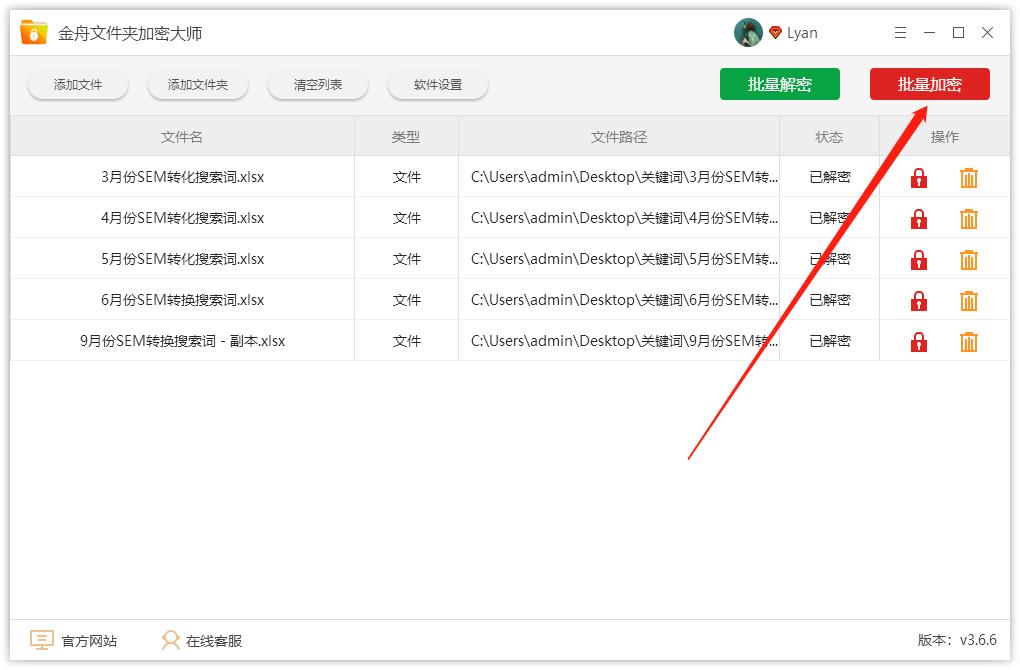Open the hamburger menu in the title bar
Screen dimensions: 1020x670
tap(899, 32)
